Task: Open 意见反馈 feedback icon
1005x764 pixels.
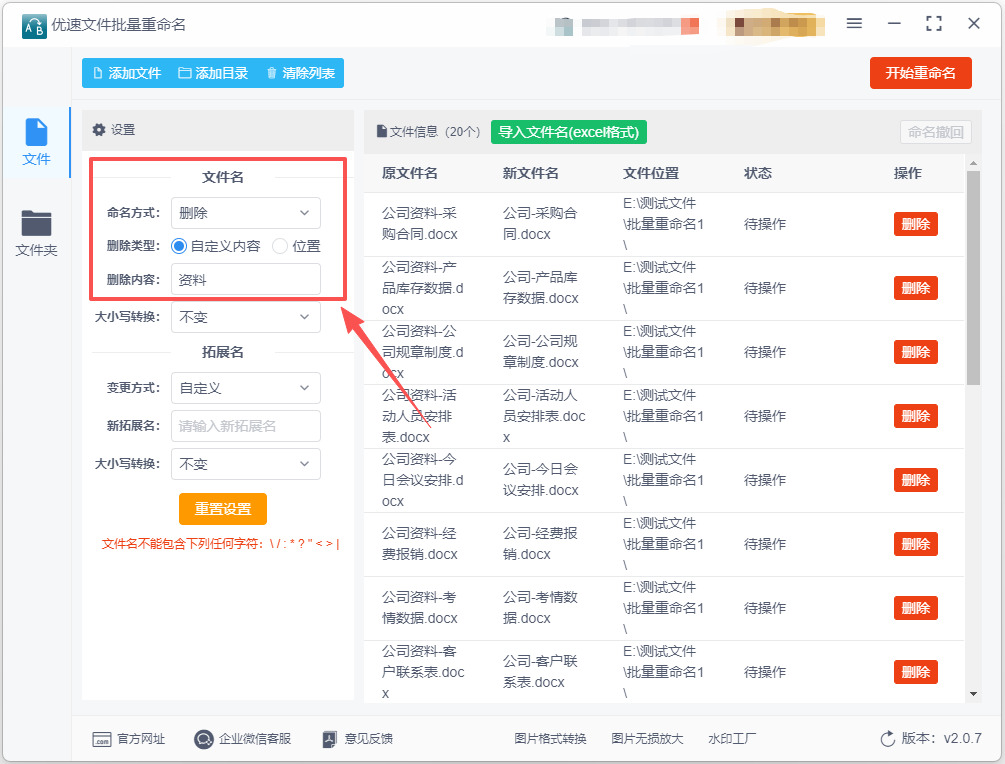Action: coord(331,739)
